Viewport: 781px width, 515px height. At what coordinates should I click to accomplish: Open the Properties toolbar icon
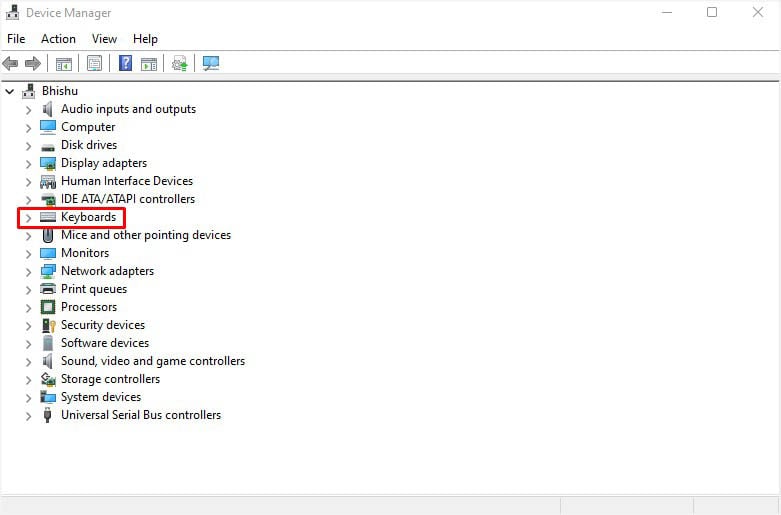tap(94, 63)
